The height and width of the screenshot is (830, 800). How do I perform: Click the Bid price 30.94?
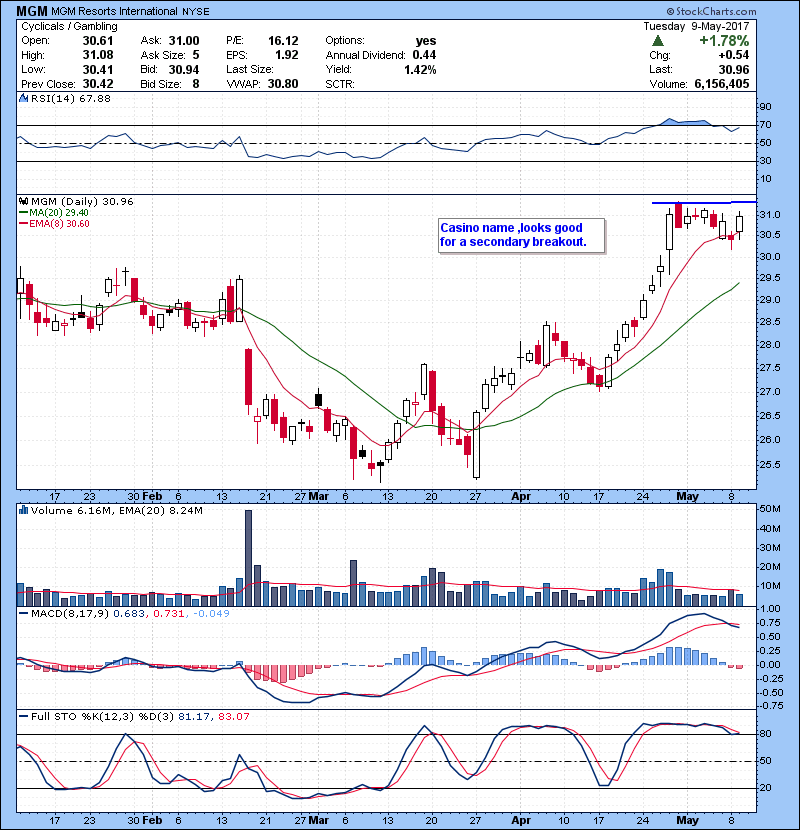point(184,69)
